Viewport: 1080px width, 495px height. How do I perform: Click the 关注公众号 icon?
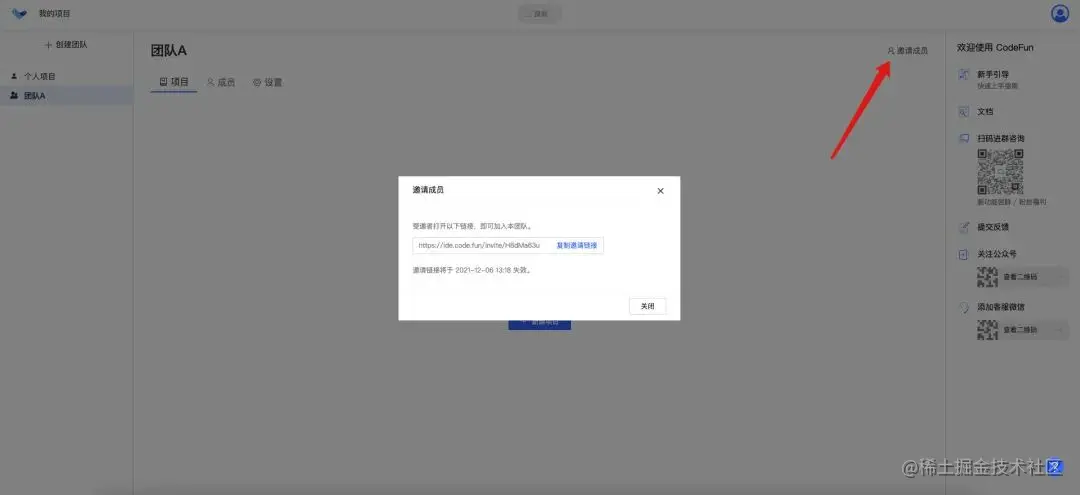click(964, 254)
